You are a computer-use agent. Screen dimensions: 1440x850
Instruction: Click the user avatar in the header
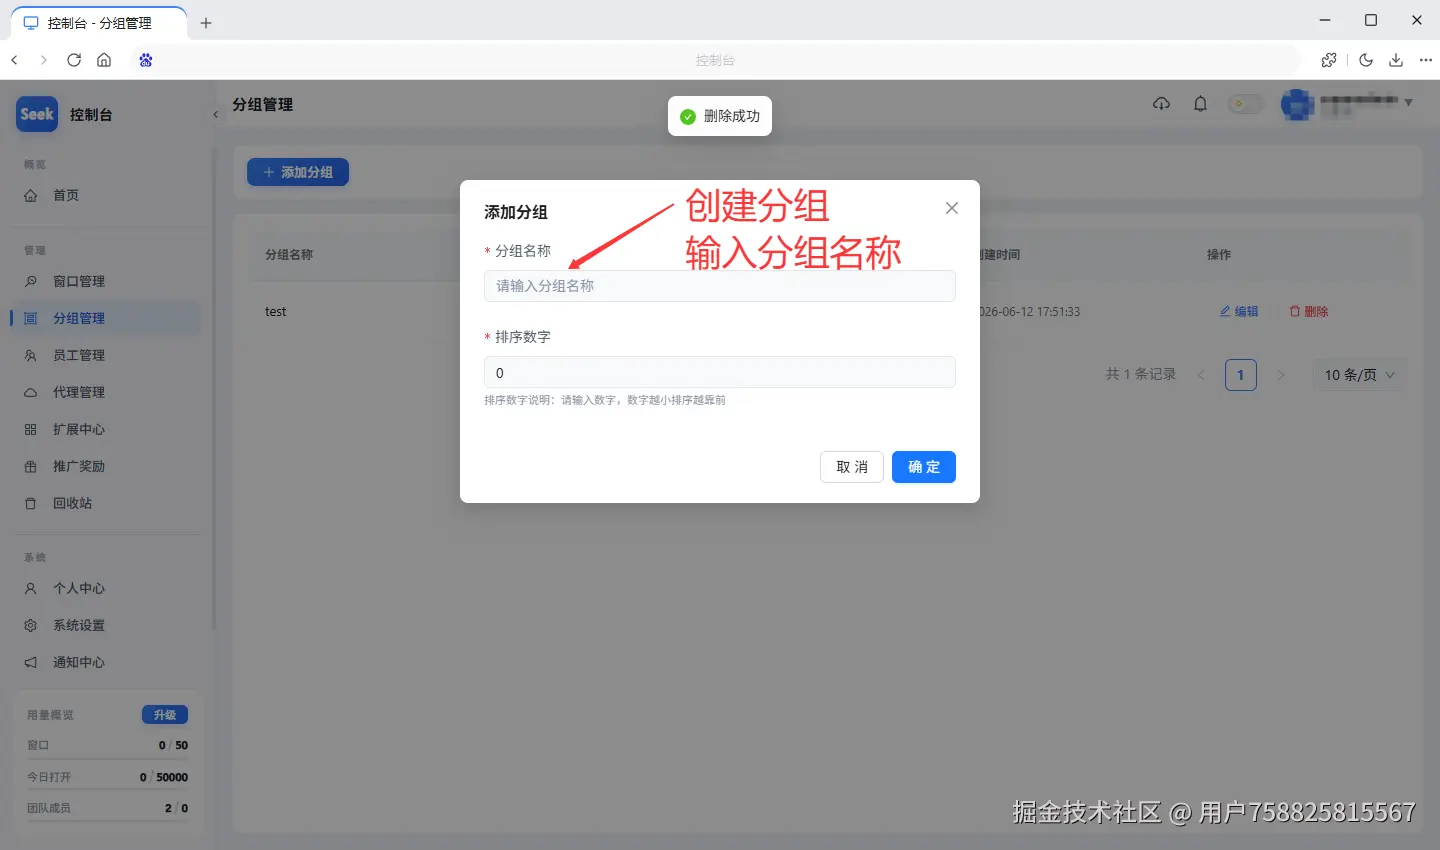click(1297, 104)
